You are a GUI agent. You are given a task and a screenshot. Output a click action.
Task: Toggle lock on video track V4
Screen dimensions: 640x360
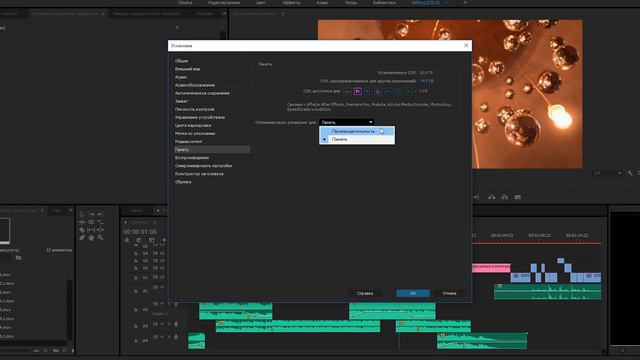click(x=136, y=253)
